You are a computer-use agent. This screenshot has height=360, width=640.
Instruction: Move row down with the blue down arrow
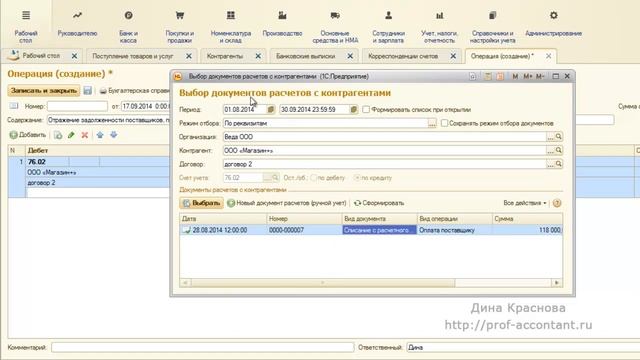[113, 135]
